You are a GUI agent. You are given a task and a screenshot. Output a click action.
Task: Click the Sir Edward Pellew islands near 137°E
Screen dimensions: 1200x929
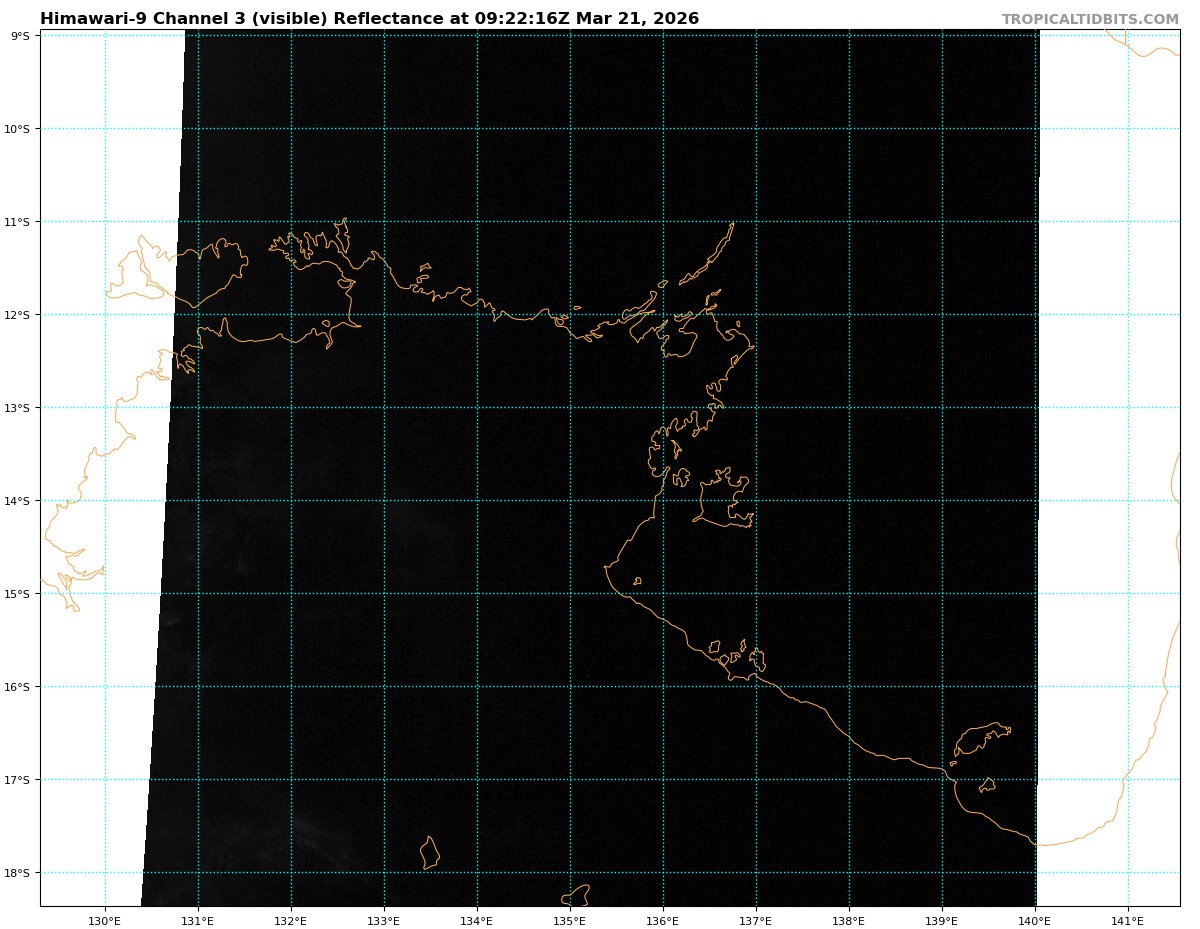click(x=741, y=659)
